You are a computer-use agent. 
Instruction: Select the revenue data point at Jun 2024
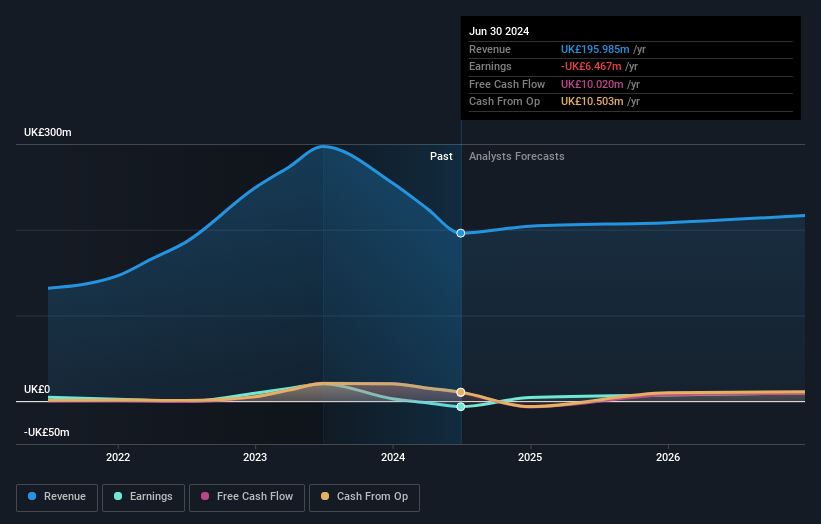(461, 233)
